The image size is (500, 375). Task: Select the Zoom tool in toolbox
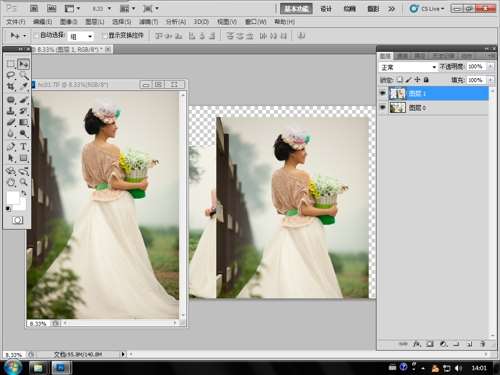pos(23,182)
